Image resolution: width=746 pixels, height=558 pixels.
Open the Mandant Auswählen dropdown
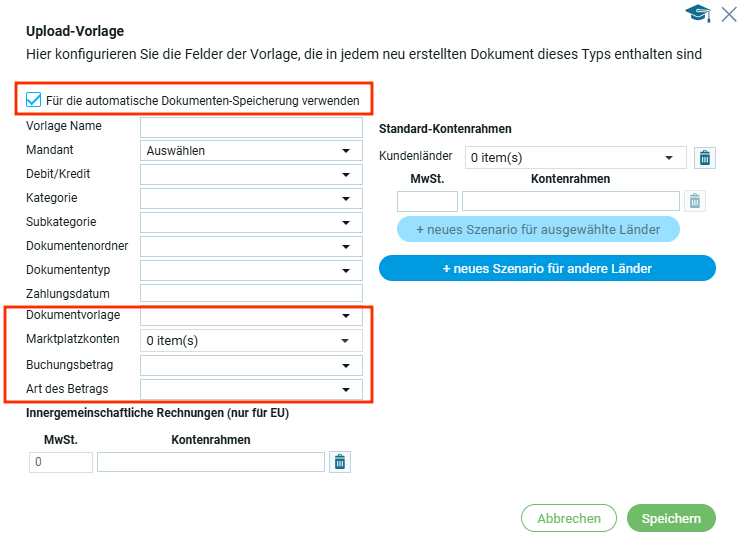click(x=250, y=151)
